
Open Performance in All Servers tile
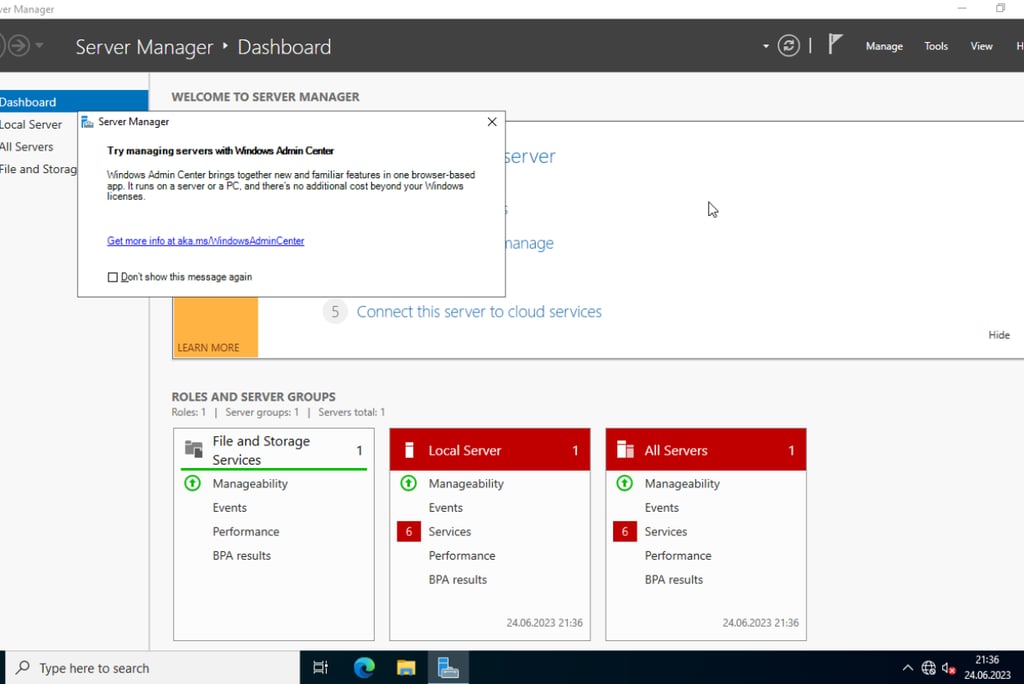click(x=678, y=556)
